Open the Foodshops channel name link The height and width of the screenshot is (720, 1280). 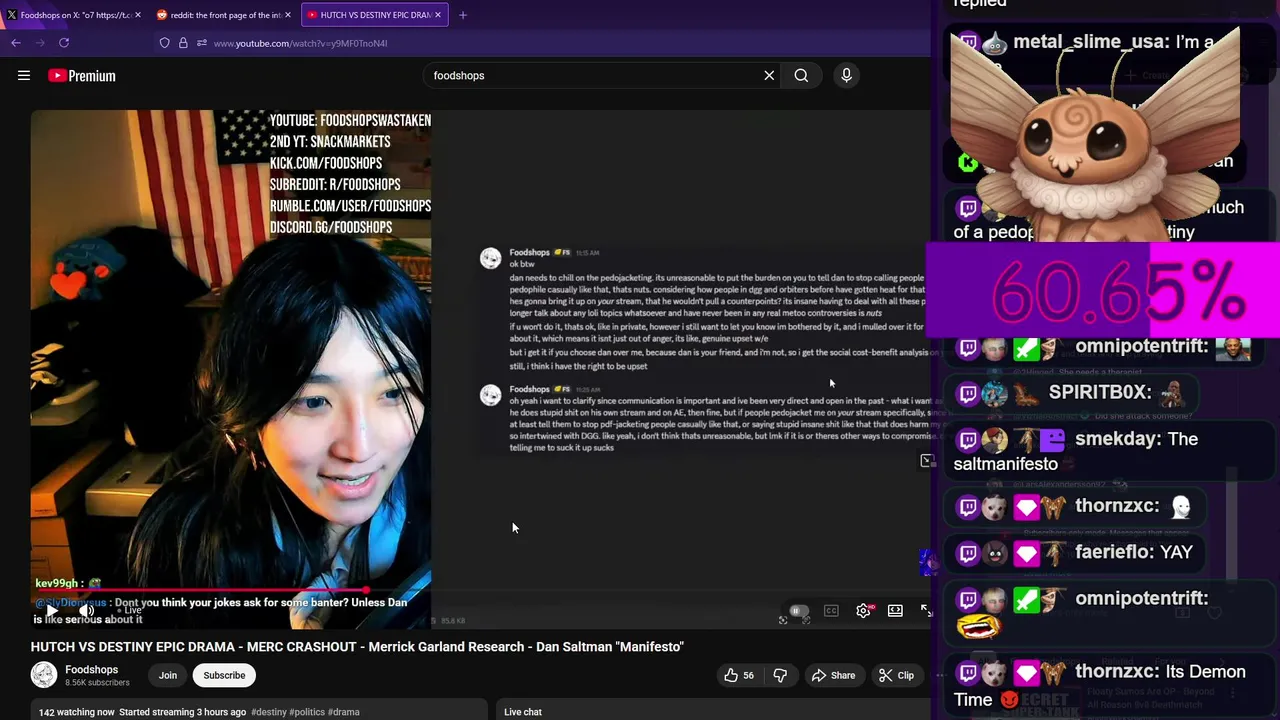[x=91, y=669]
